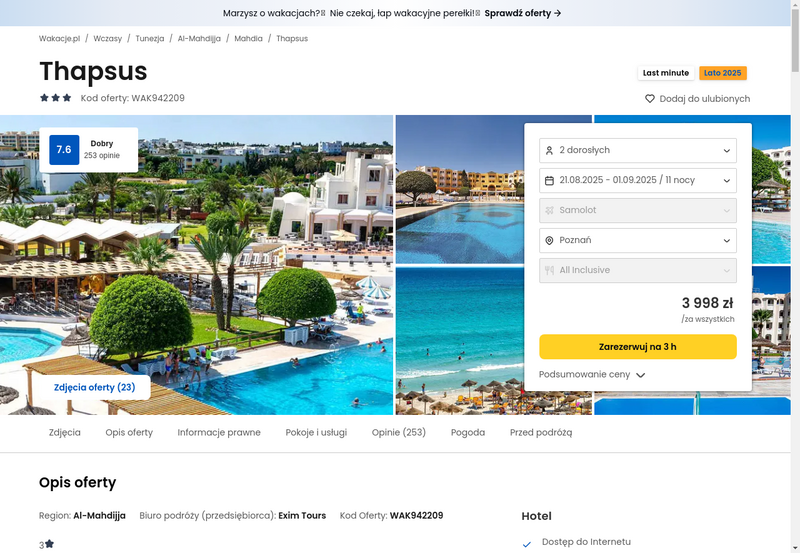Expand the date range 21.08.2025 dropdown
The width and height of the screenshot is (800, 553).
point(638,181)
